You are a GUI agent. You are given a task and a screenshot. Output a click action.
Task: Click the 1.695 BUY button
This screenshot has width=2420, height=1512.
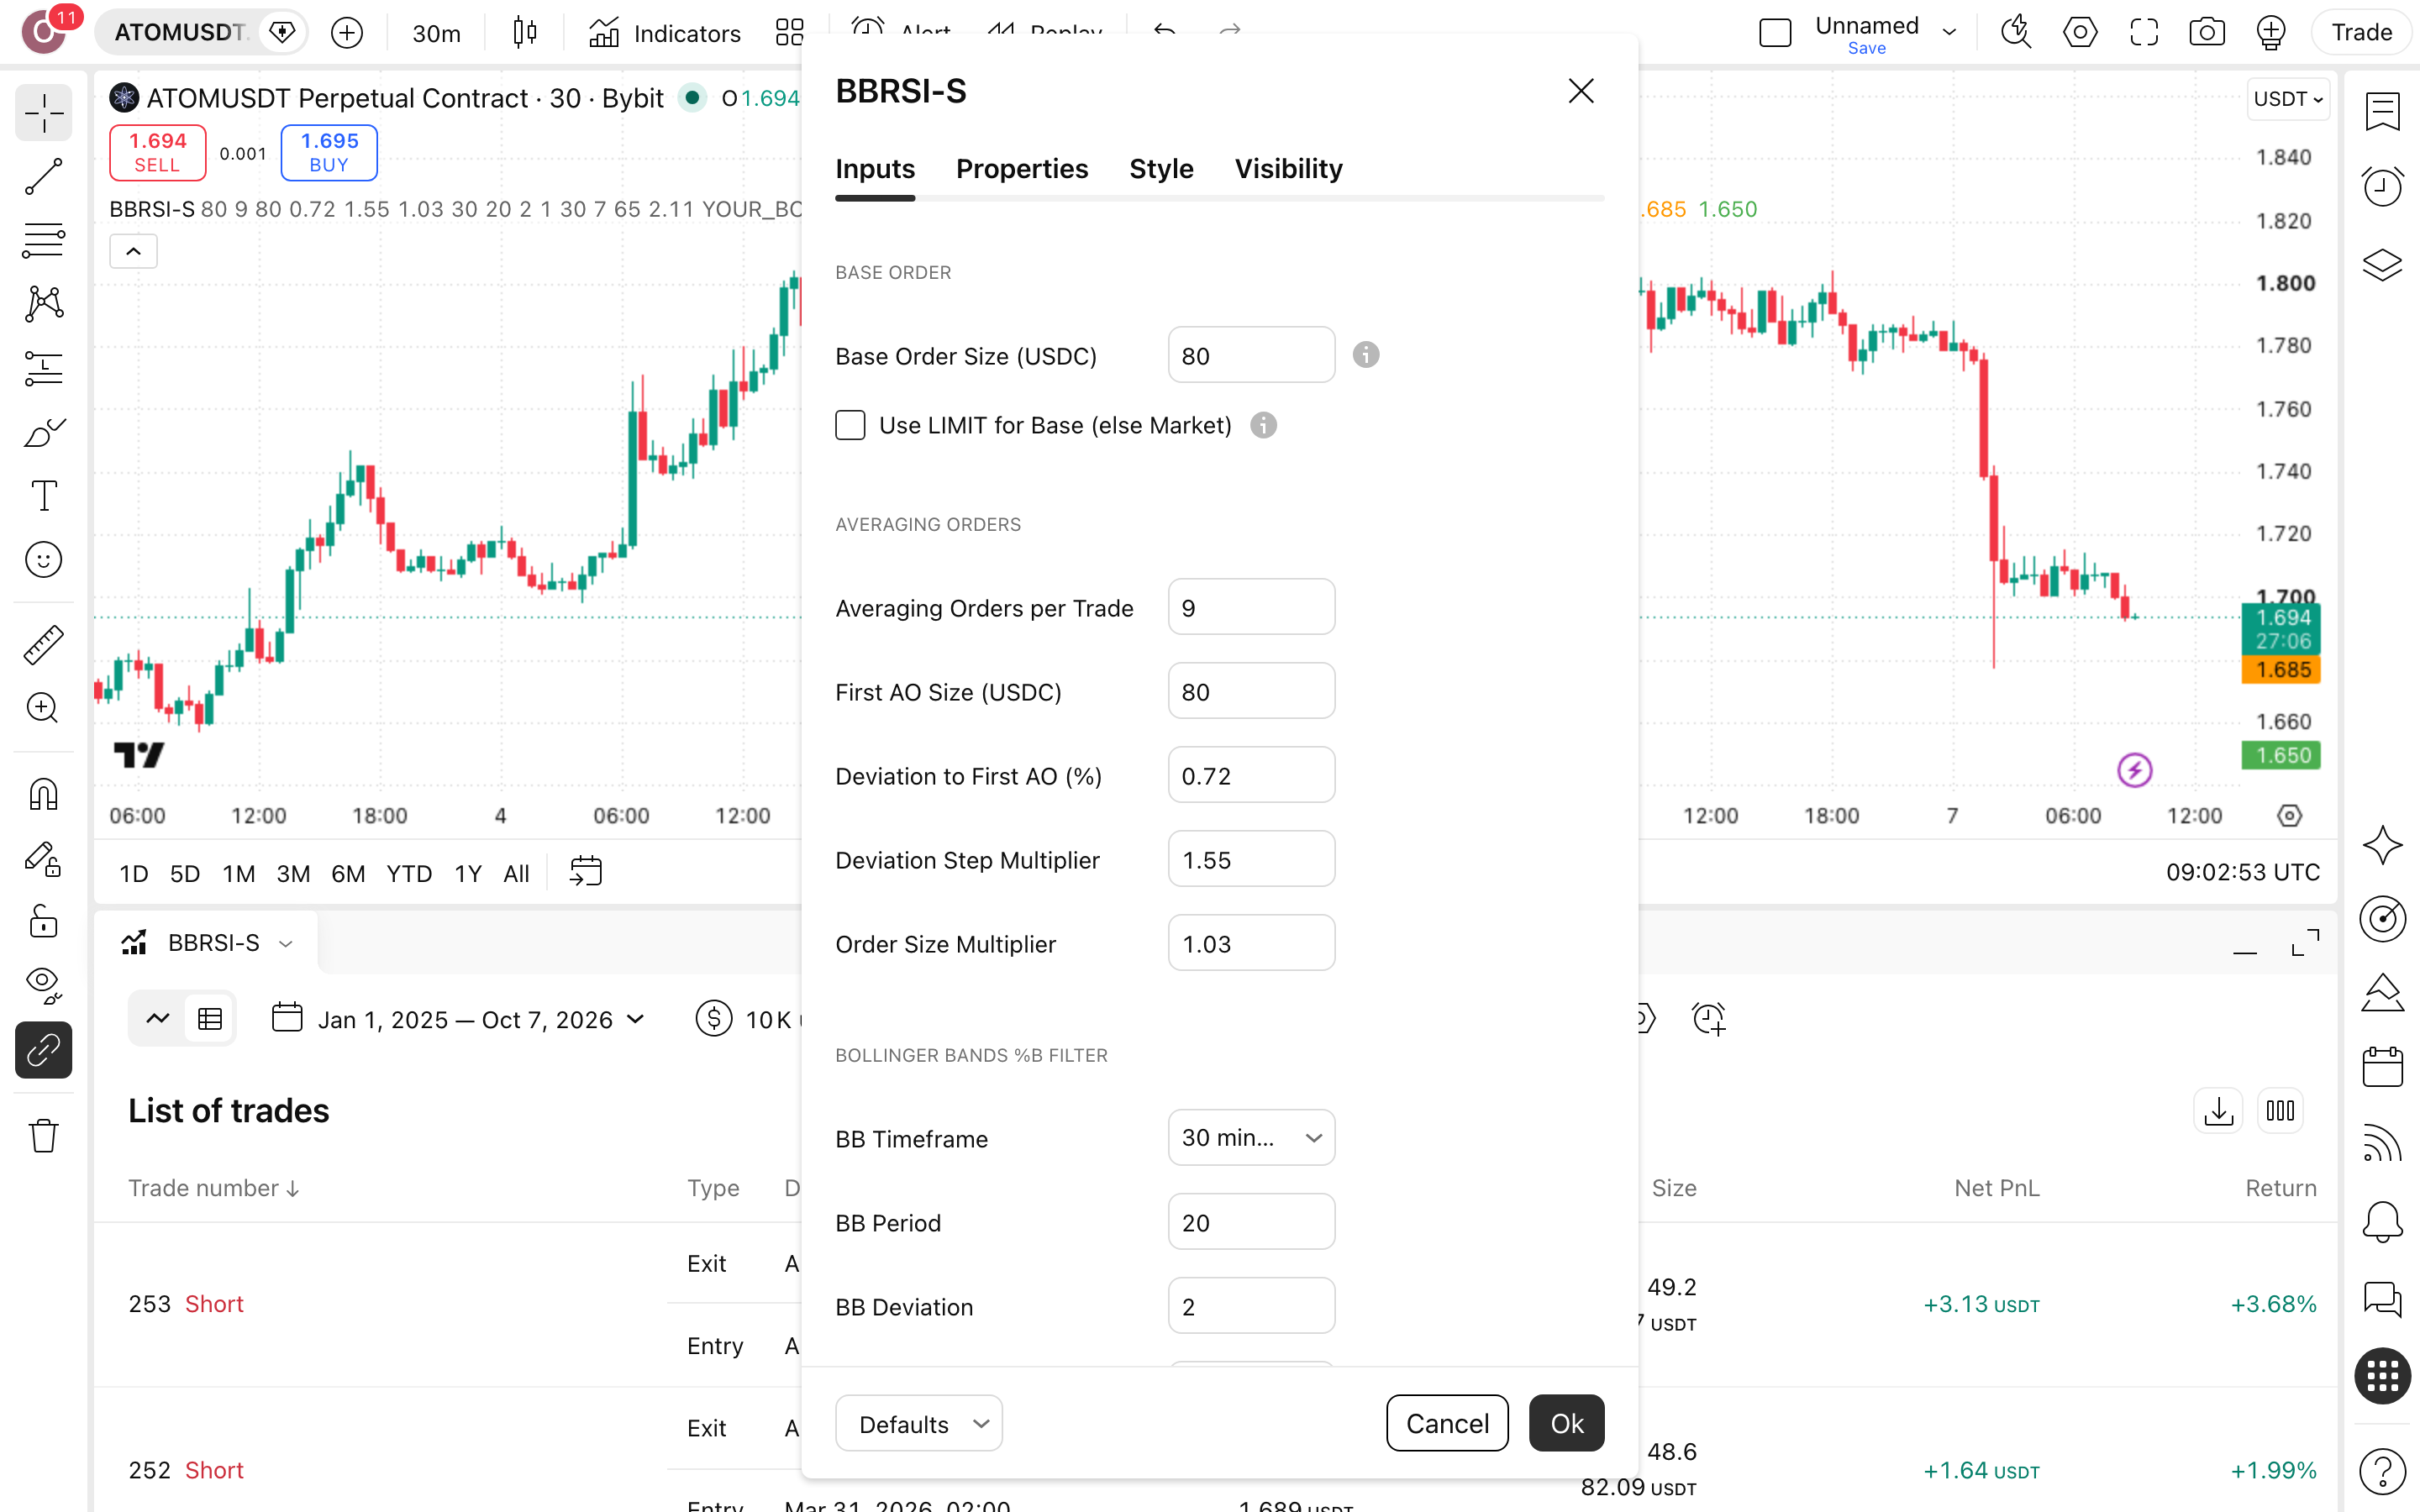(329, 152)
